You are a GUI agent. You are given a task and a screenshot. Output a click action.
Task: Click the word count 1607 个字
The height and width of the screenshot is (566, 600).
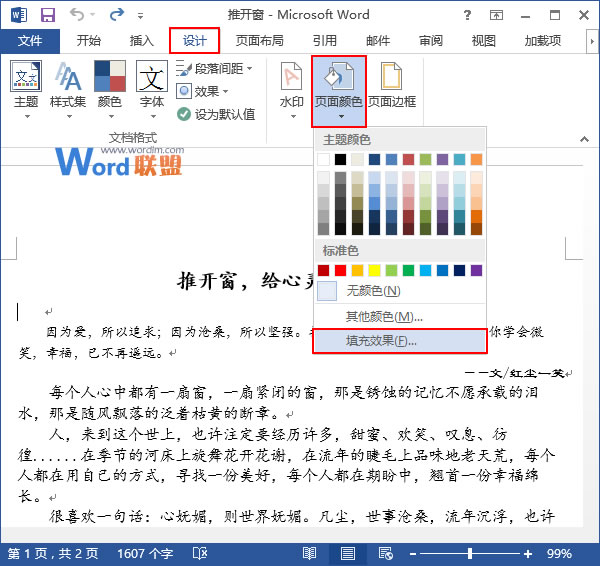click(145, 554)
